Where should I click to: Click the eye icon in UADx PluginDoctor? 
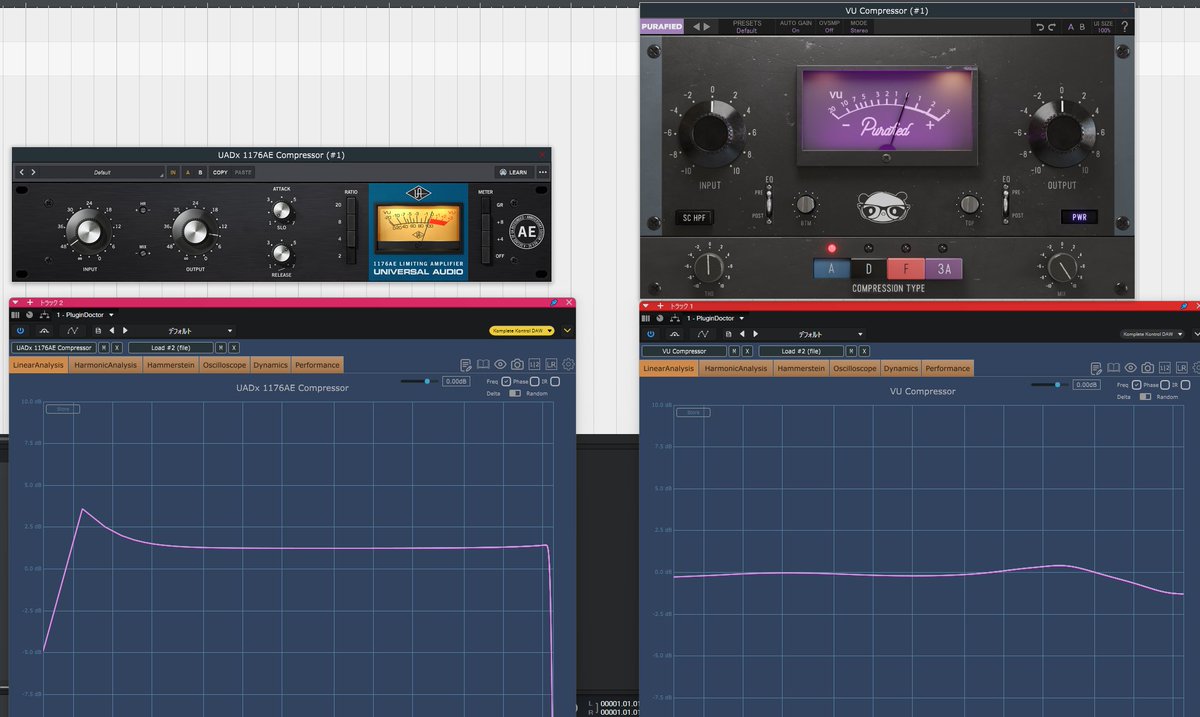500,365
